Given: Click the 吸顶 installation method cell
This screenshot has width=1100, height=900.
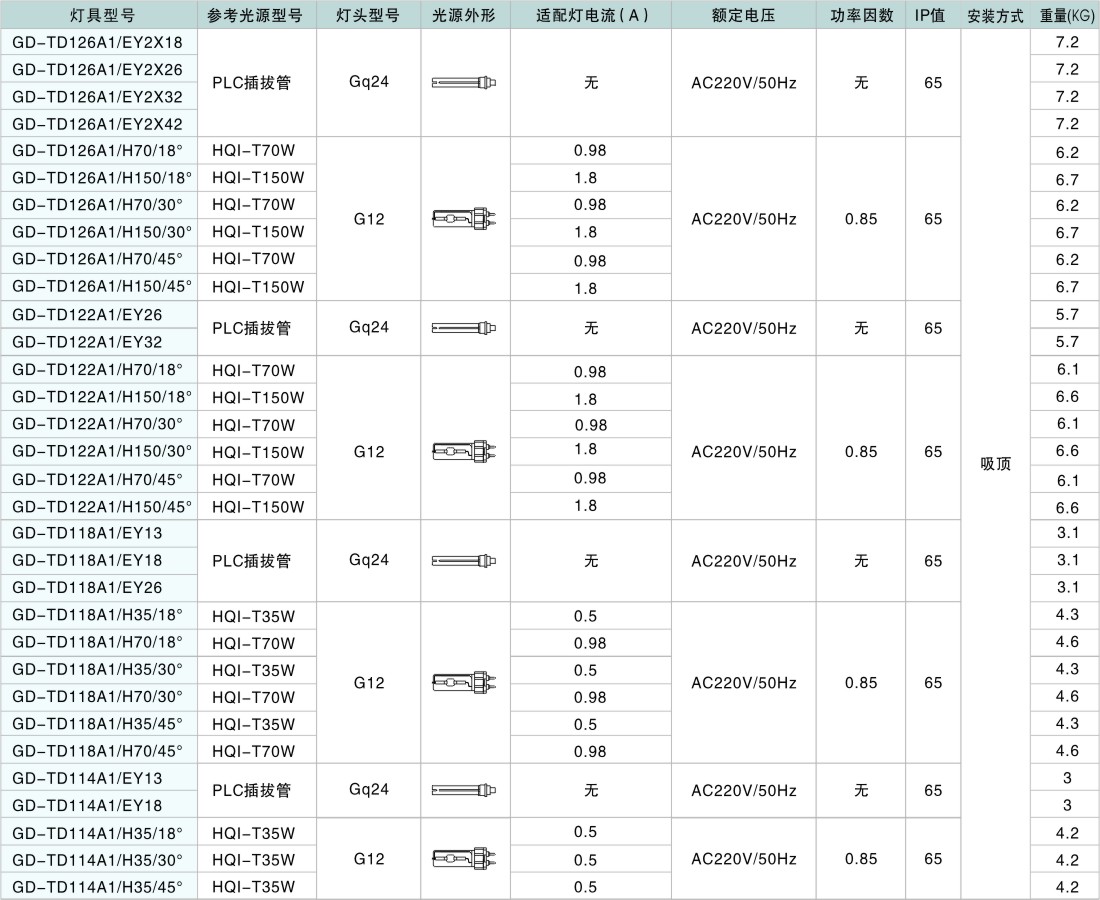Looking at the screenshot, I should 994,464.
